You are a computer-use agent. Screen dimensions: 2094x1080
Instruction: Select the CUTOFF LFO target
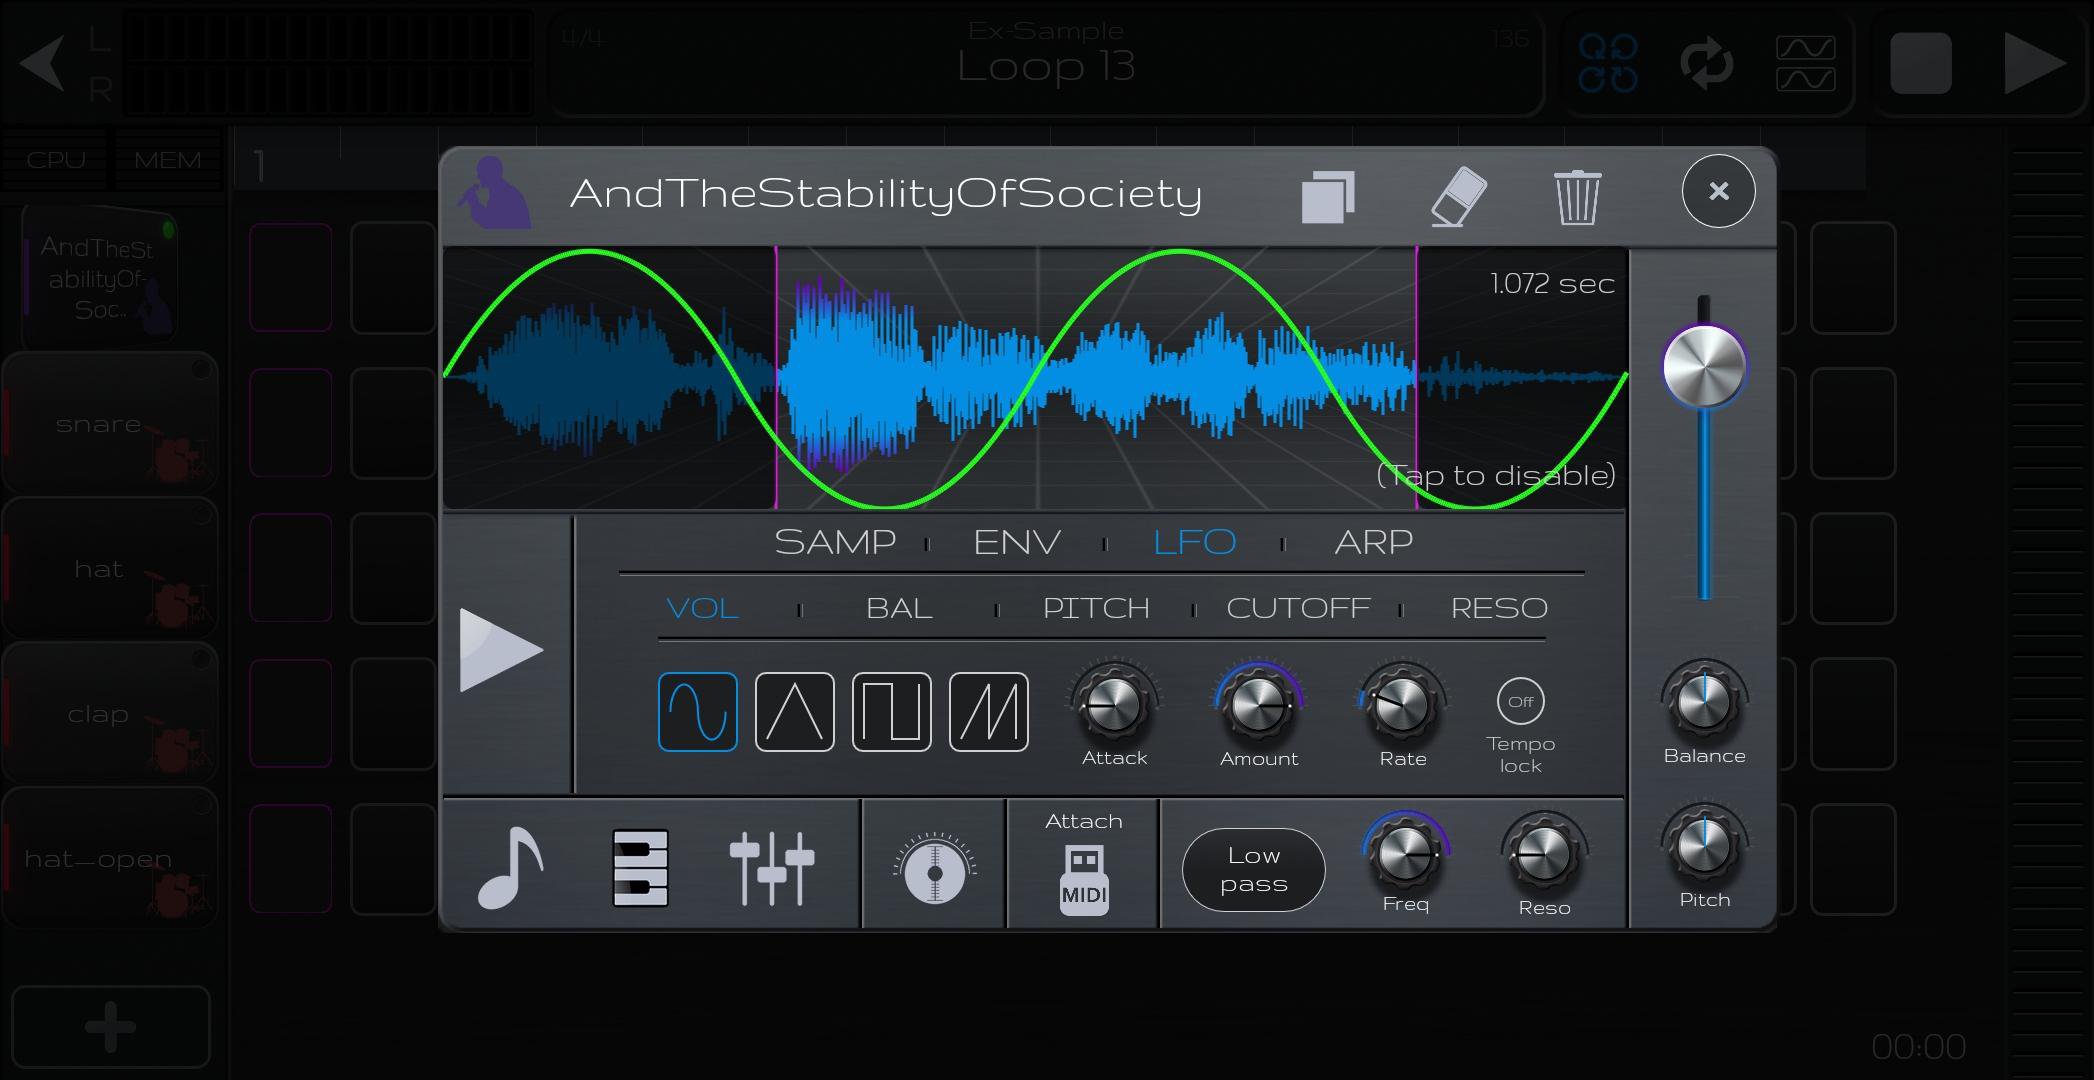pyautogui.click(x=1297, y=608)
